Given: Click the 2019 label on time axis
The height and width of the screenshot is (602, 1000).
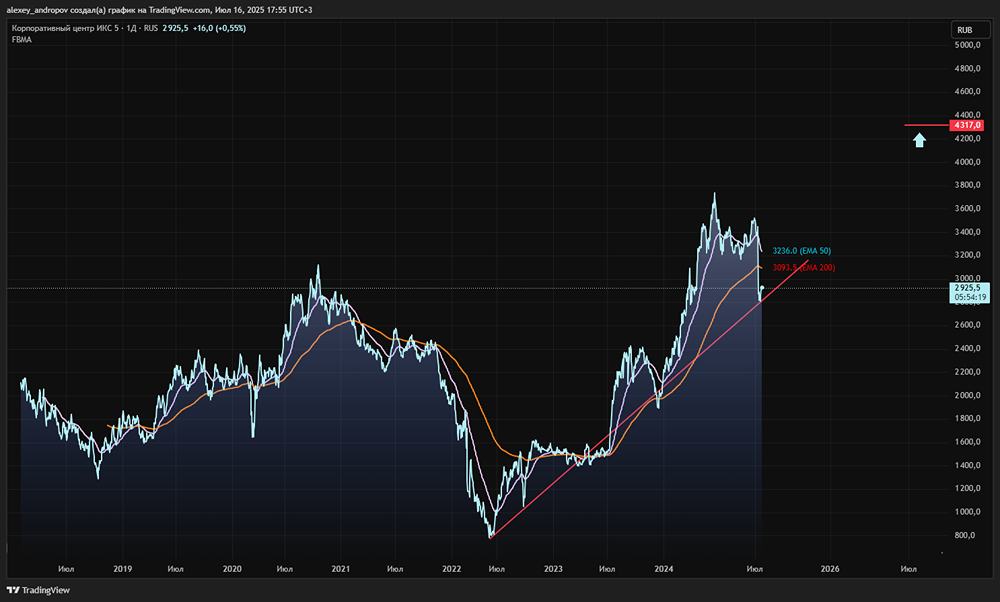Looking at the screenshot, I should (x=123, y=568).
